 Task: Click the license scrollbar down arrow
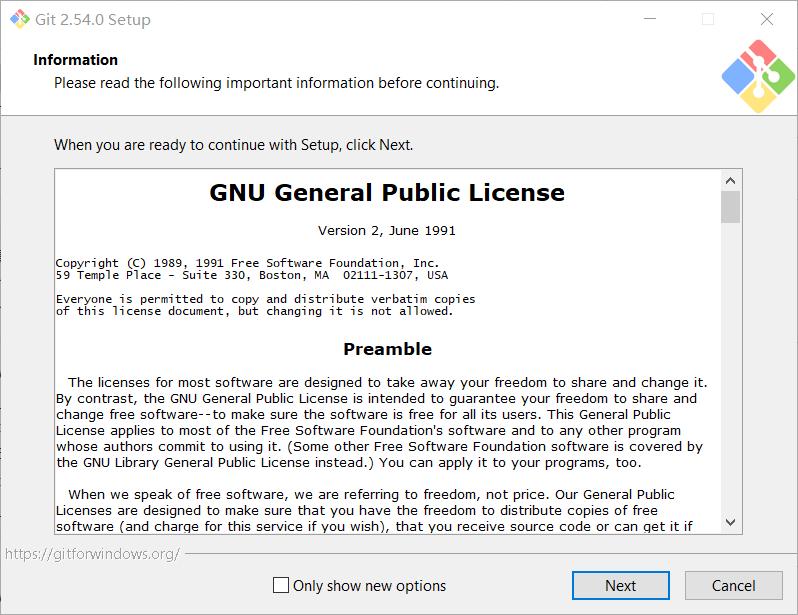(730, 522)
